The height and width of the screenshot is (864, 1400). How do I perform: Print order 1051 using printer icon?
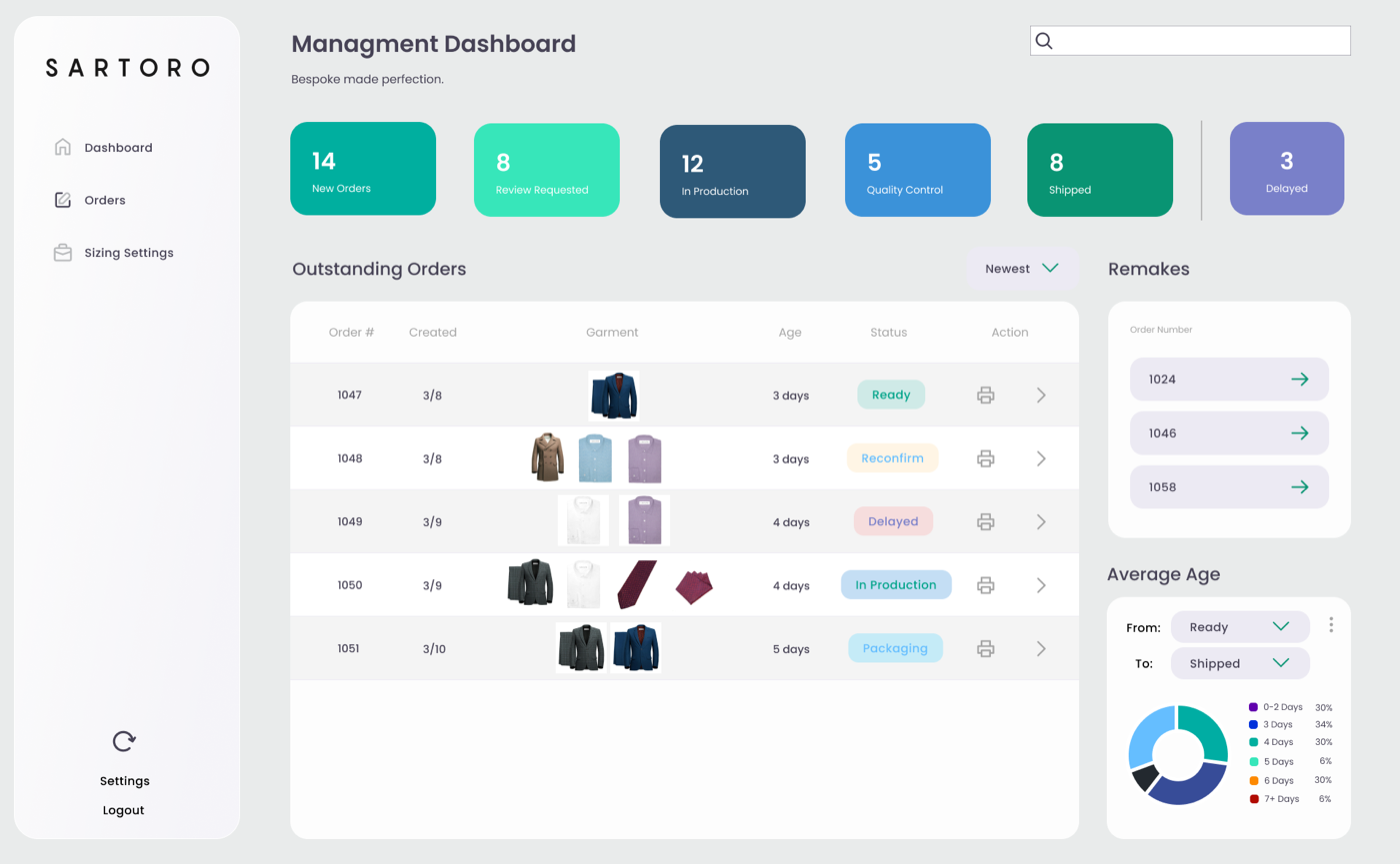[985, 648]
